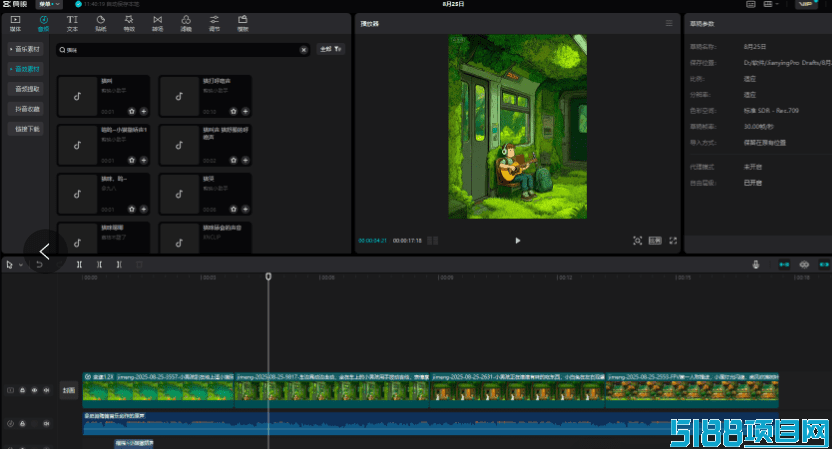Favorite the 00:06 sound effect
Screen dimensions: 832x449
pyautogui.click(x=233, y=209)
